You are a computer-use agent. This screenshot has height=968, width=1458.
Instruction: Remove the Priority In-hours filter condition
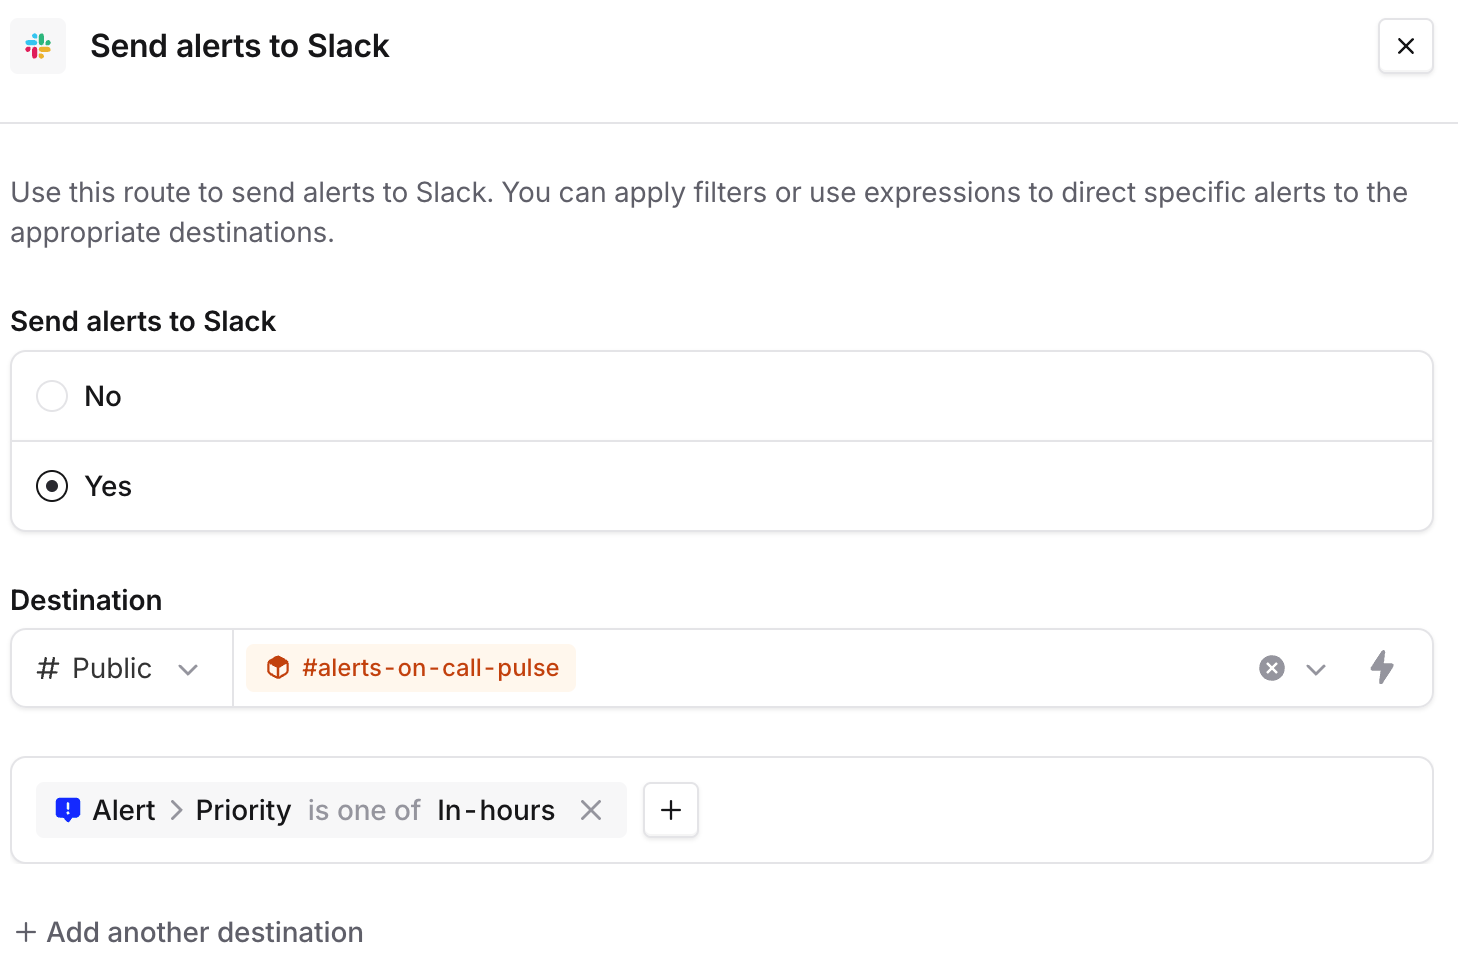click(591, 810)
